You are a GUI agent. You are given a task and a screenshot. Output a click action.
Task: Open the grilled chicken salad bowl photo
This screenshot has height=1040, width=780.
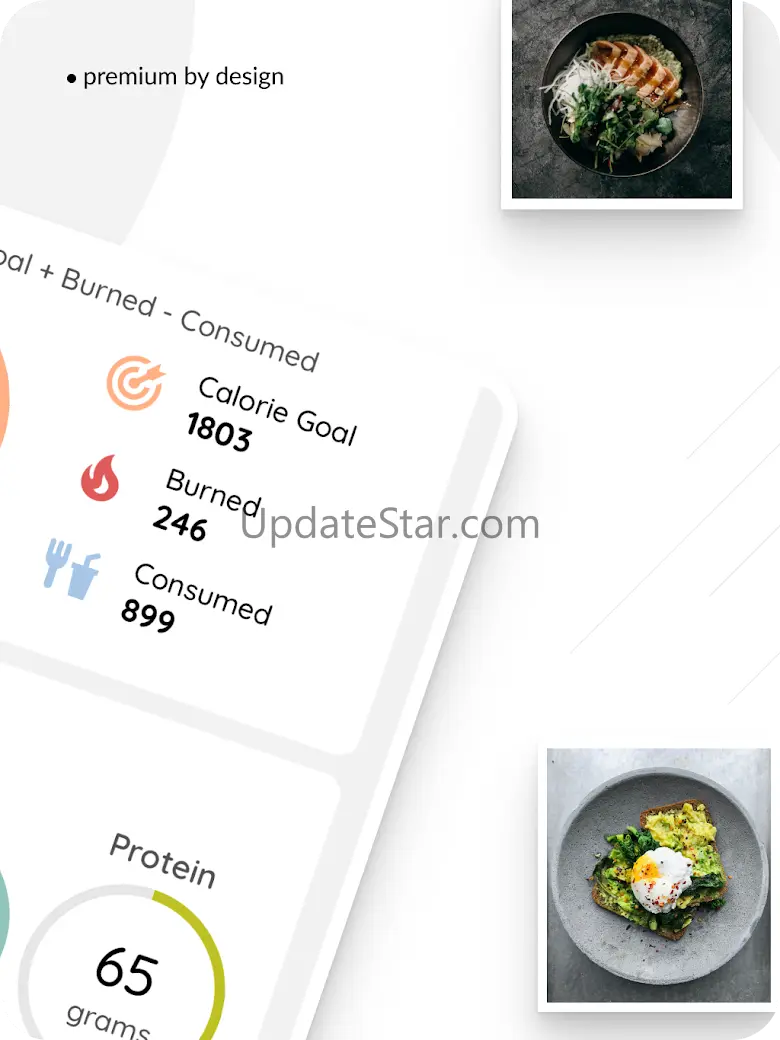621,99
